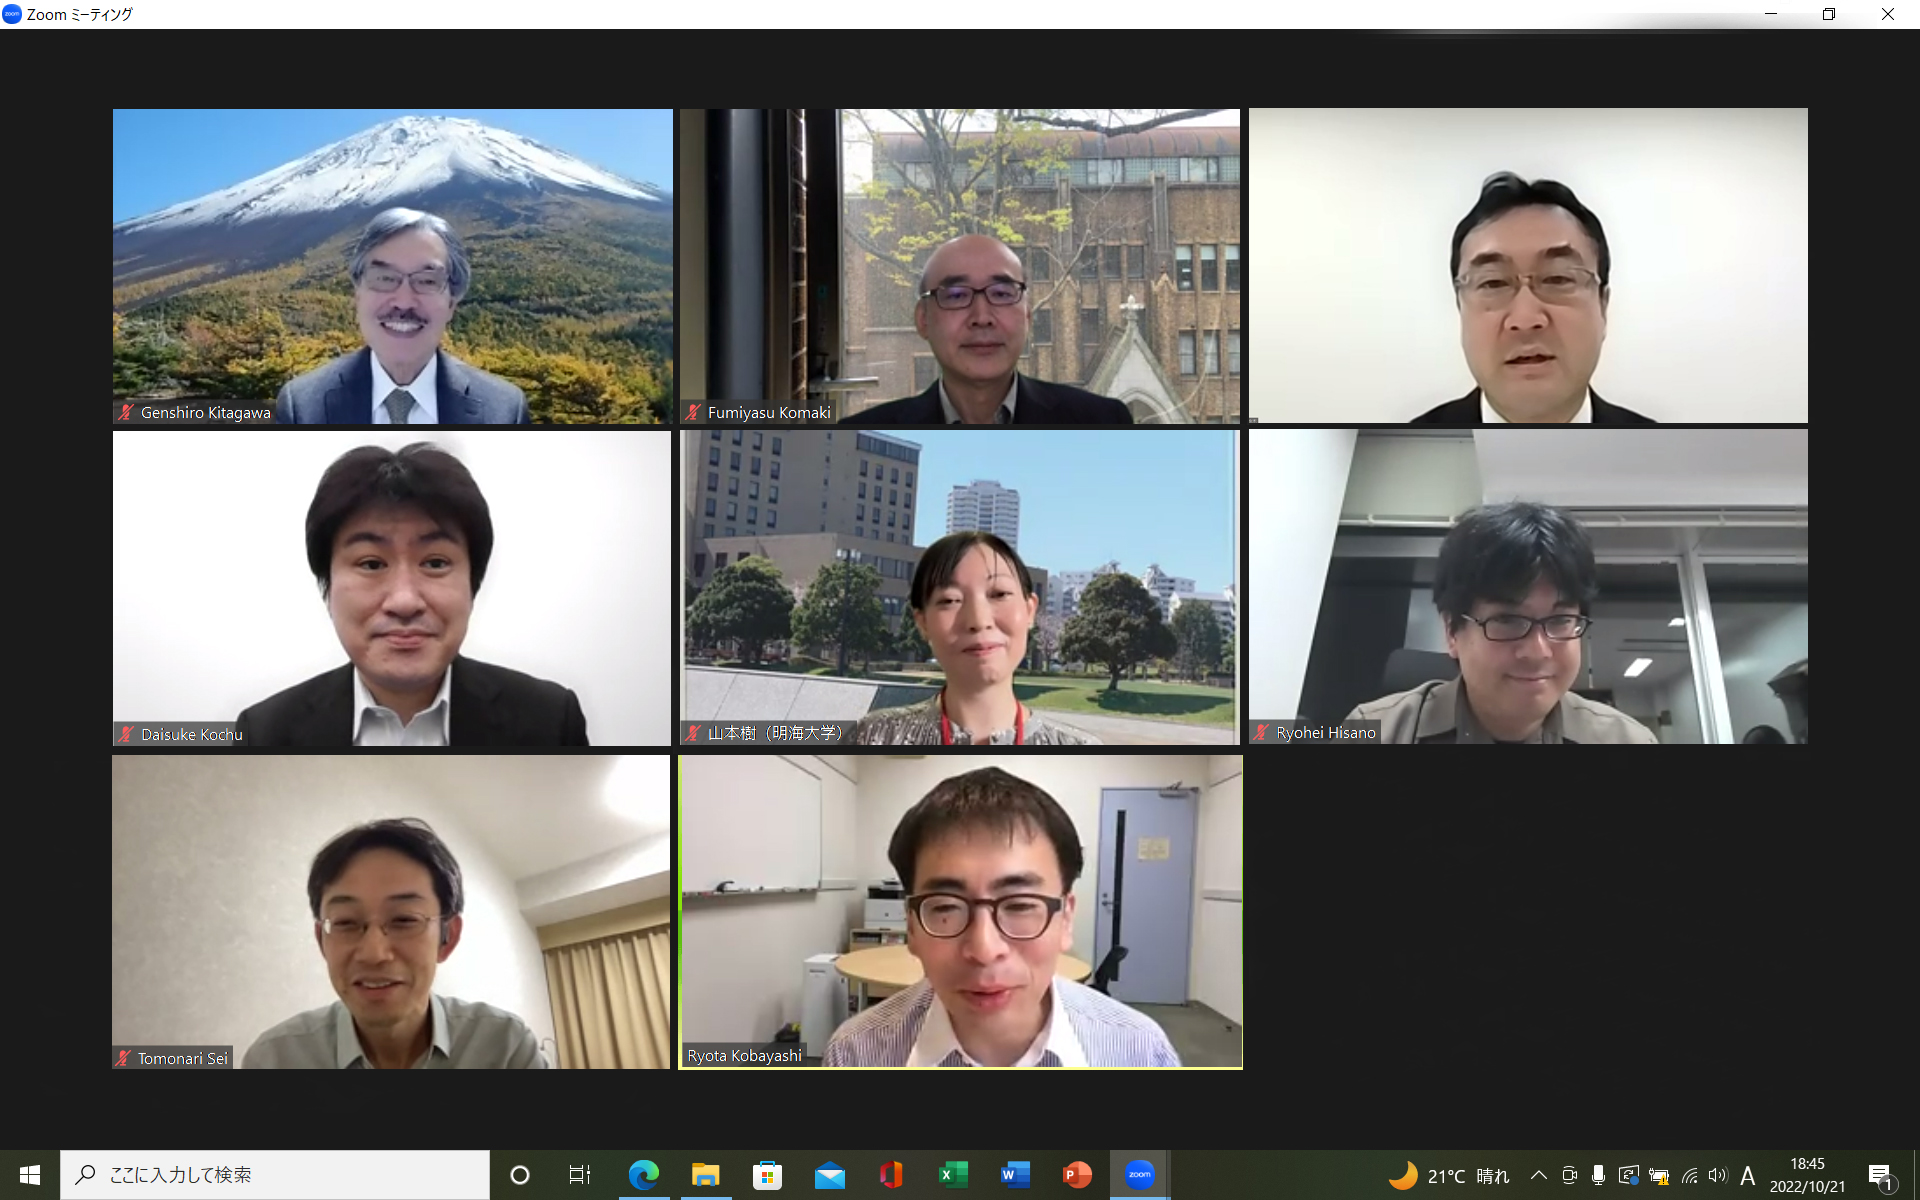Open the 21°C 晴れ weather widget
Viewport: 1920px width, 1200px height.
(x=1449, y=1176)
